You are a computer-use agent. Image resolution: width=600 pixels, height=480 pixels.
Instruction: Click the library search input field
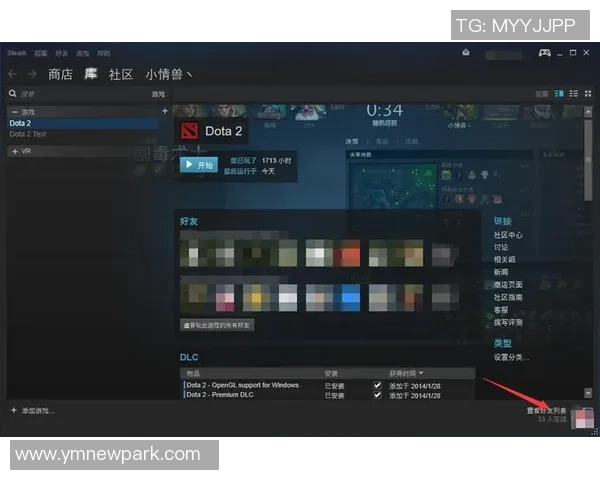tap(84, 94)
